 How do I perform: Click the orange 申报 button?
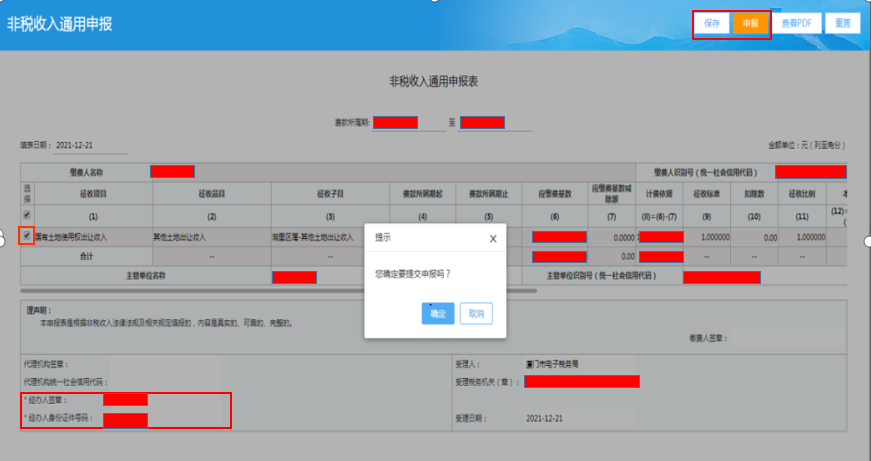point(750,23)
